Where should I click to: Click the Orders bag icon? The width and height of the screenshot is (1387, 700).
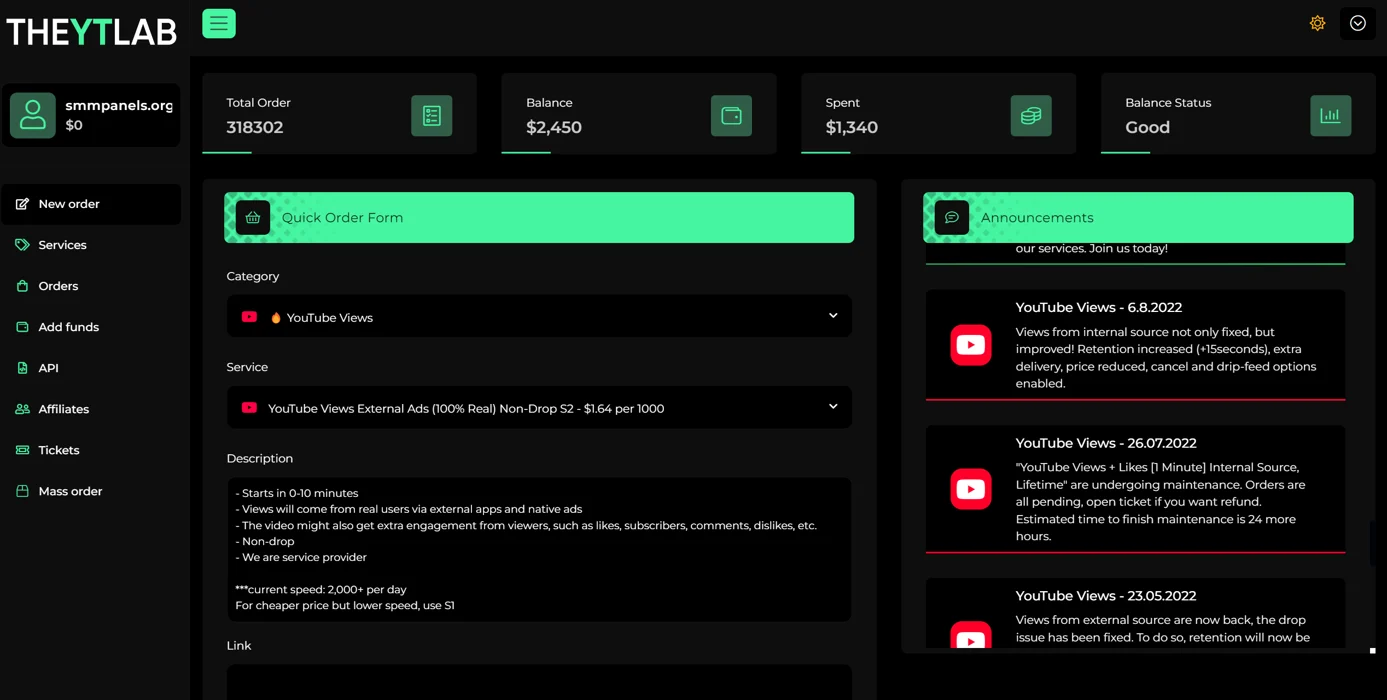(x=22, y=286)
